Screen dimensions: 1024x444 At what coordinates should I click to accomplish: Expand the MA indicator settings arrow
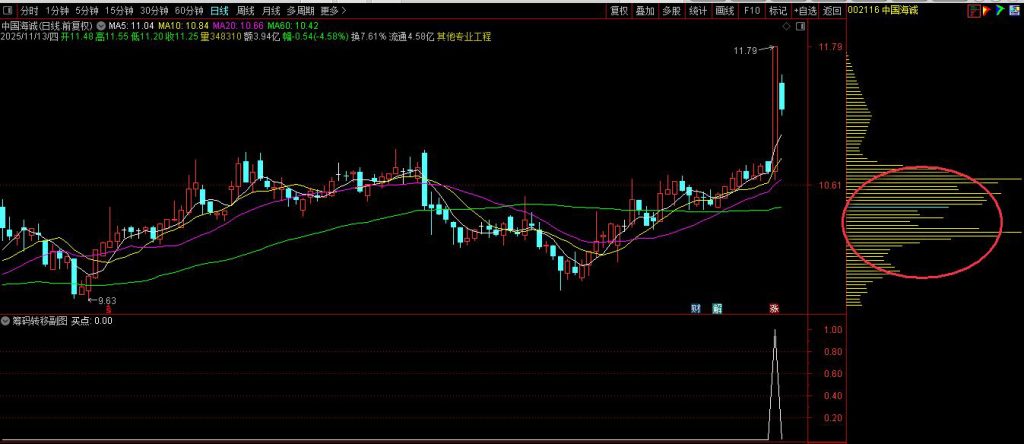click(102, 25)
